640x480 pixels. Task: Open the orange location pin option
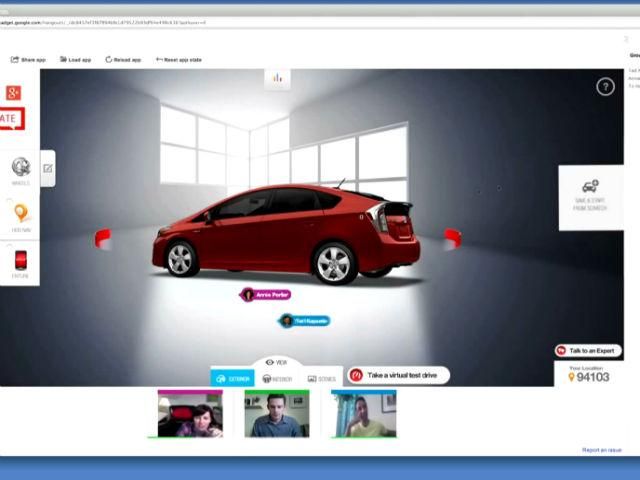click(21, 218)
